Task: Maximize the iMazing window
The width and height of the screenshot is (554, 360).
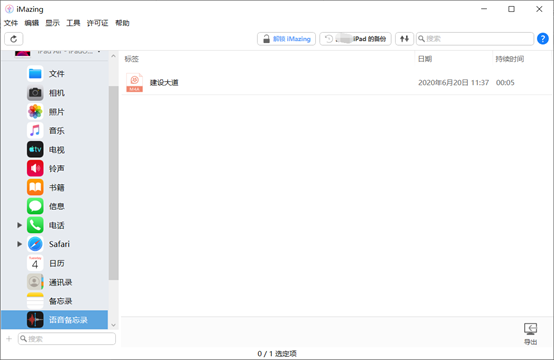Action: pyautogui.click(x=511, y=9)
